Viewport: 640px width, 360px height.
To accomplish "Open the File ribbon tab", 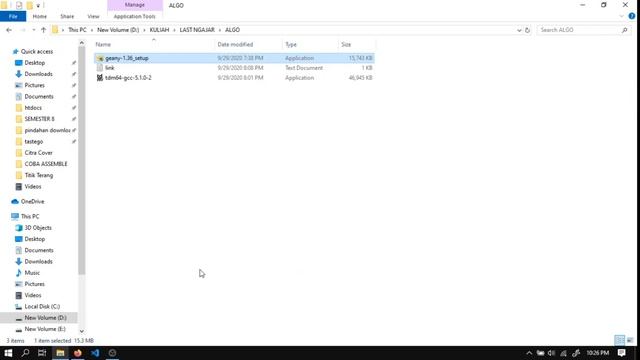I will (13, 16).
